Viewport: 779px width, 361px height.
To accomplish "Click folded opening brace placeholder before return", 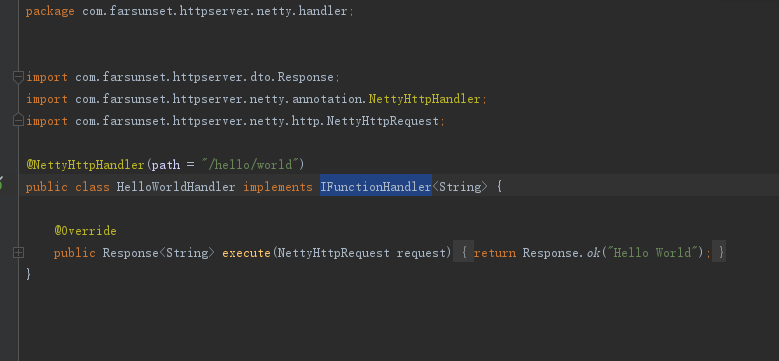I will [464, 253].
